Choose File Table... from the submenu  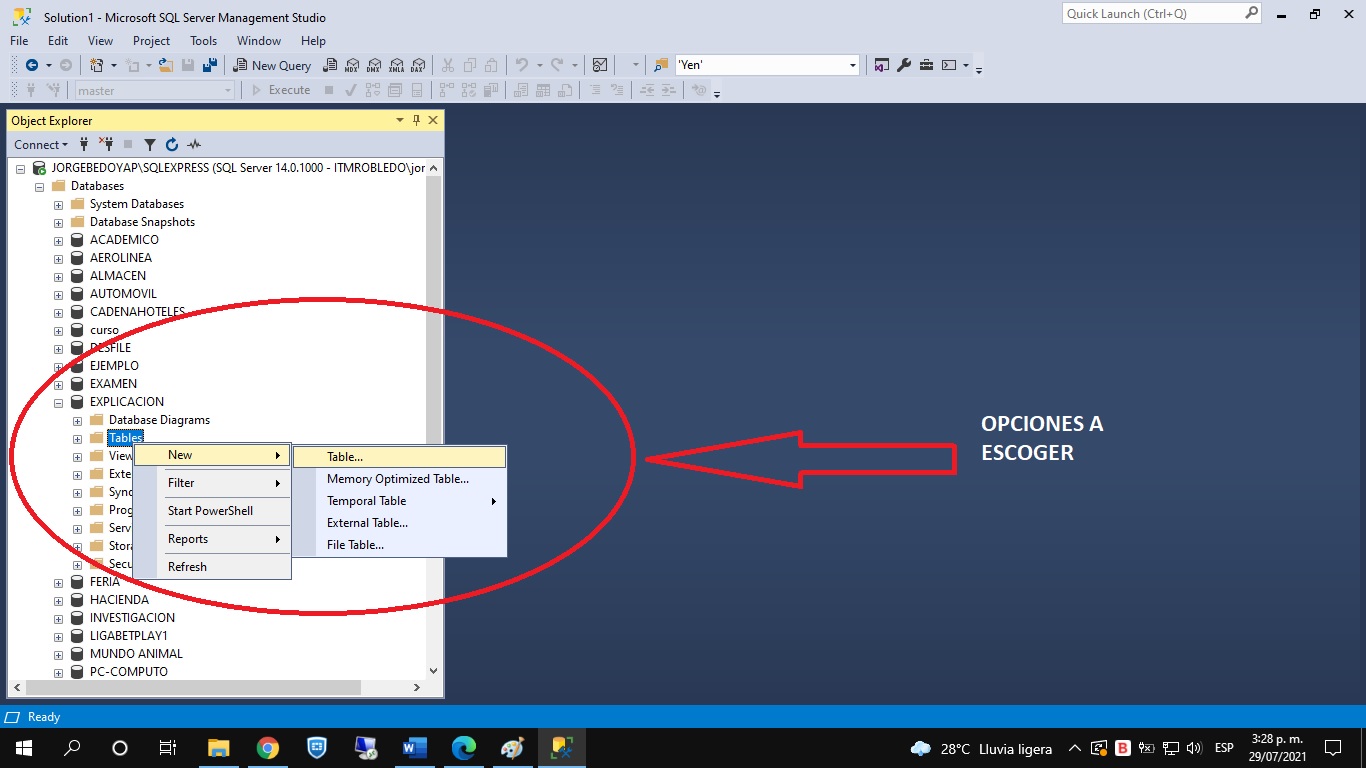point(400,545)
